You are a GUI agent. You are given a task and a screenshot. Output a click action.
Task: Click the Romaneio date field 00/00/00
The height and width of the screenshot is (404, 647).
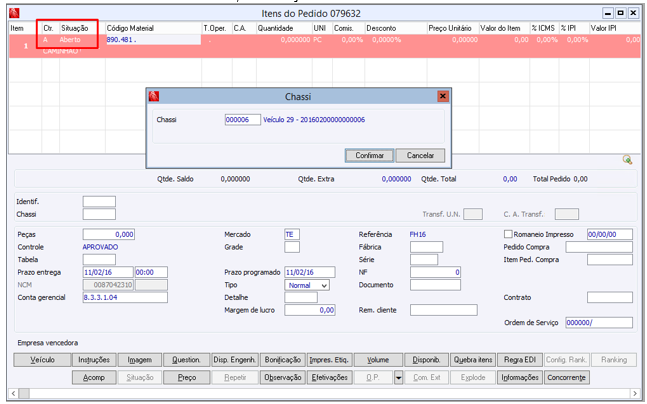(610, 234)
